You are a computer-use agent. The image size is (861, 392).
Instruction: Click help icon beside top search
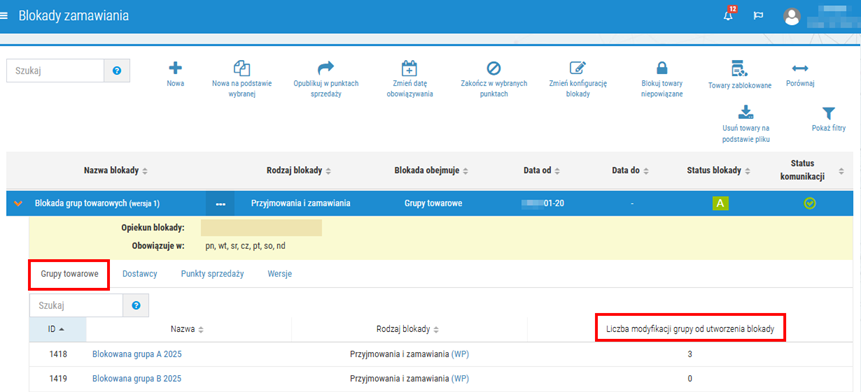click(117, 71)
